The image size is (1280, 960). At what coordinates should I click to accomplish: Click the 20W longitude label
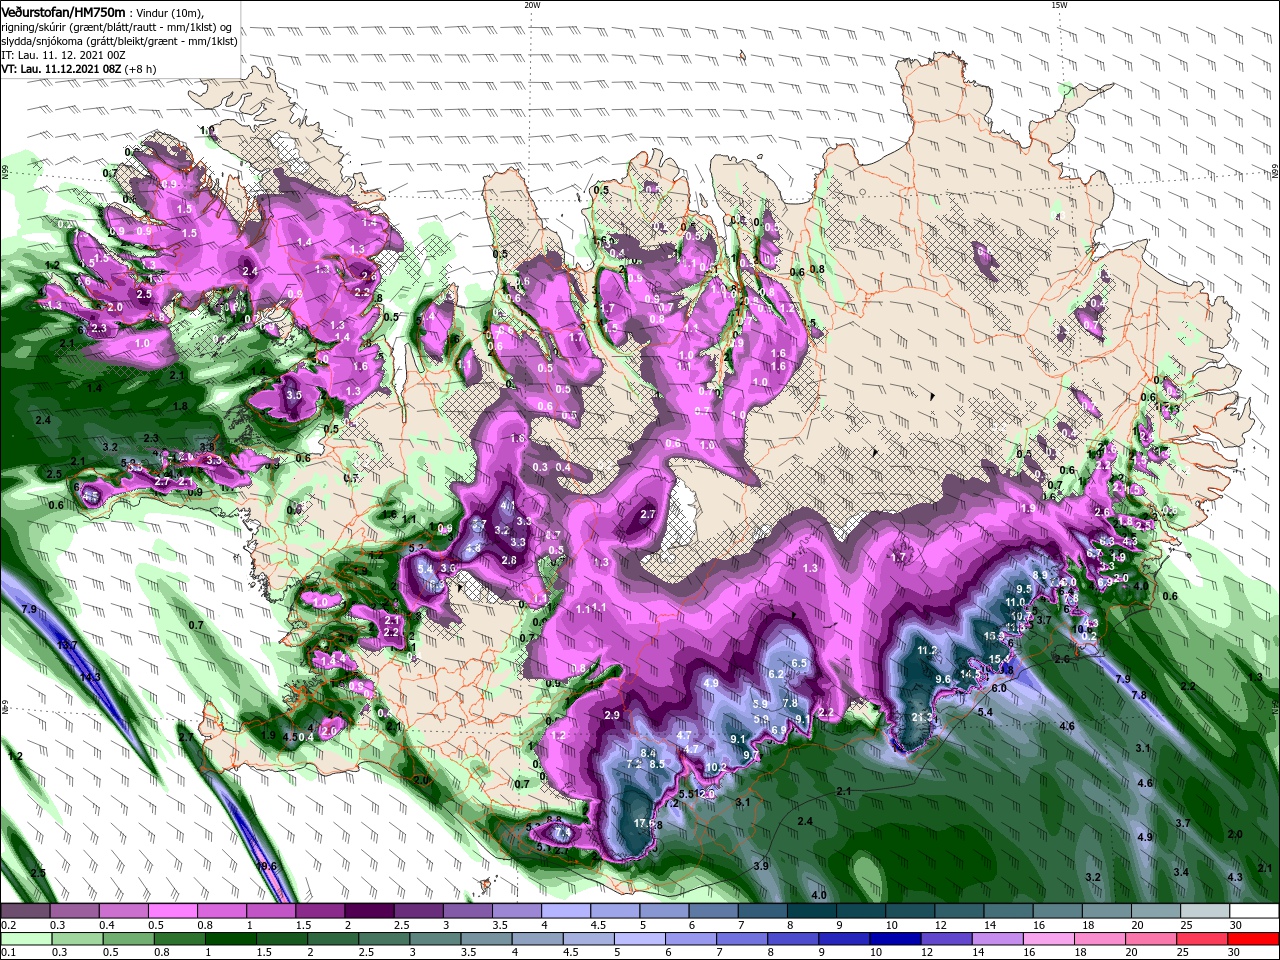tap(532, 5)
